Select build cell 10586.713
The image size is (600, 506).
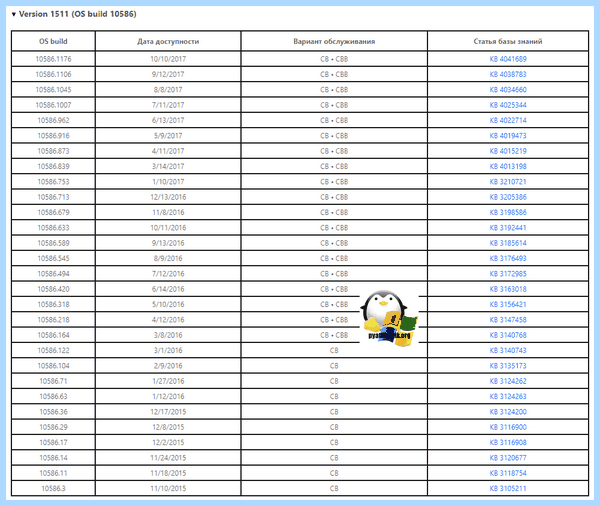[53, 197]
